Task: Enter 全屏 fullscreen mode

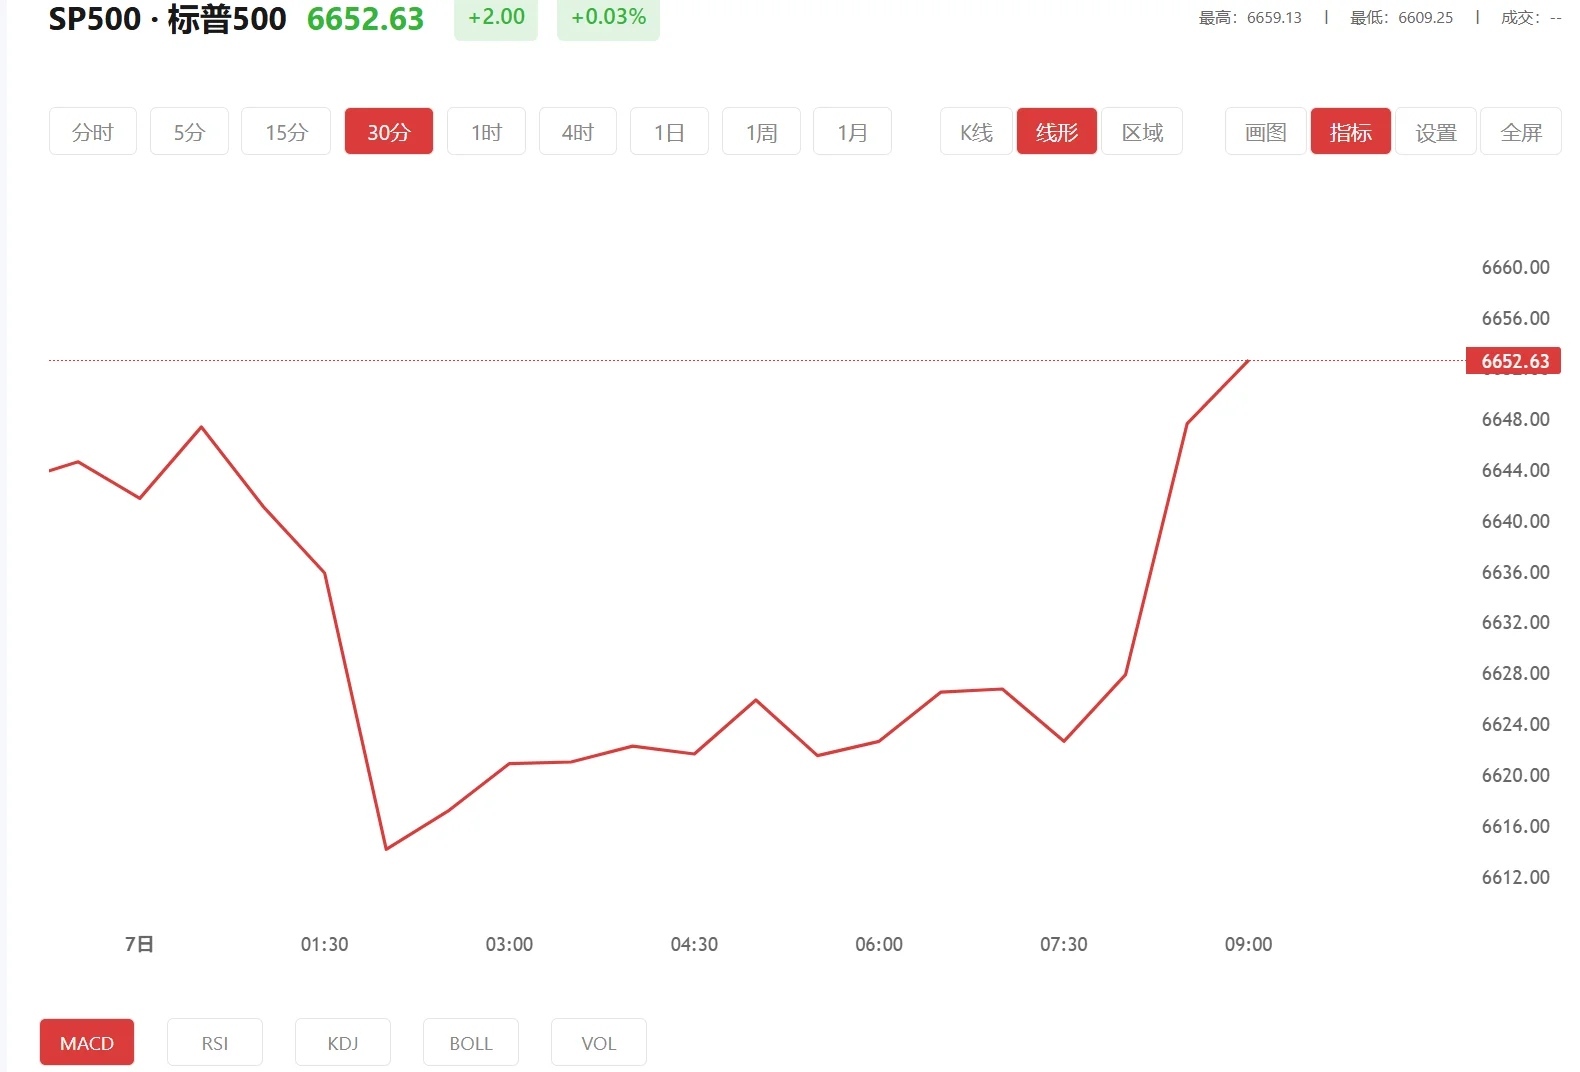Action: point(1521,132)
